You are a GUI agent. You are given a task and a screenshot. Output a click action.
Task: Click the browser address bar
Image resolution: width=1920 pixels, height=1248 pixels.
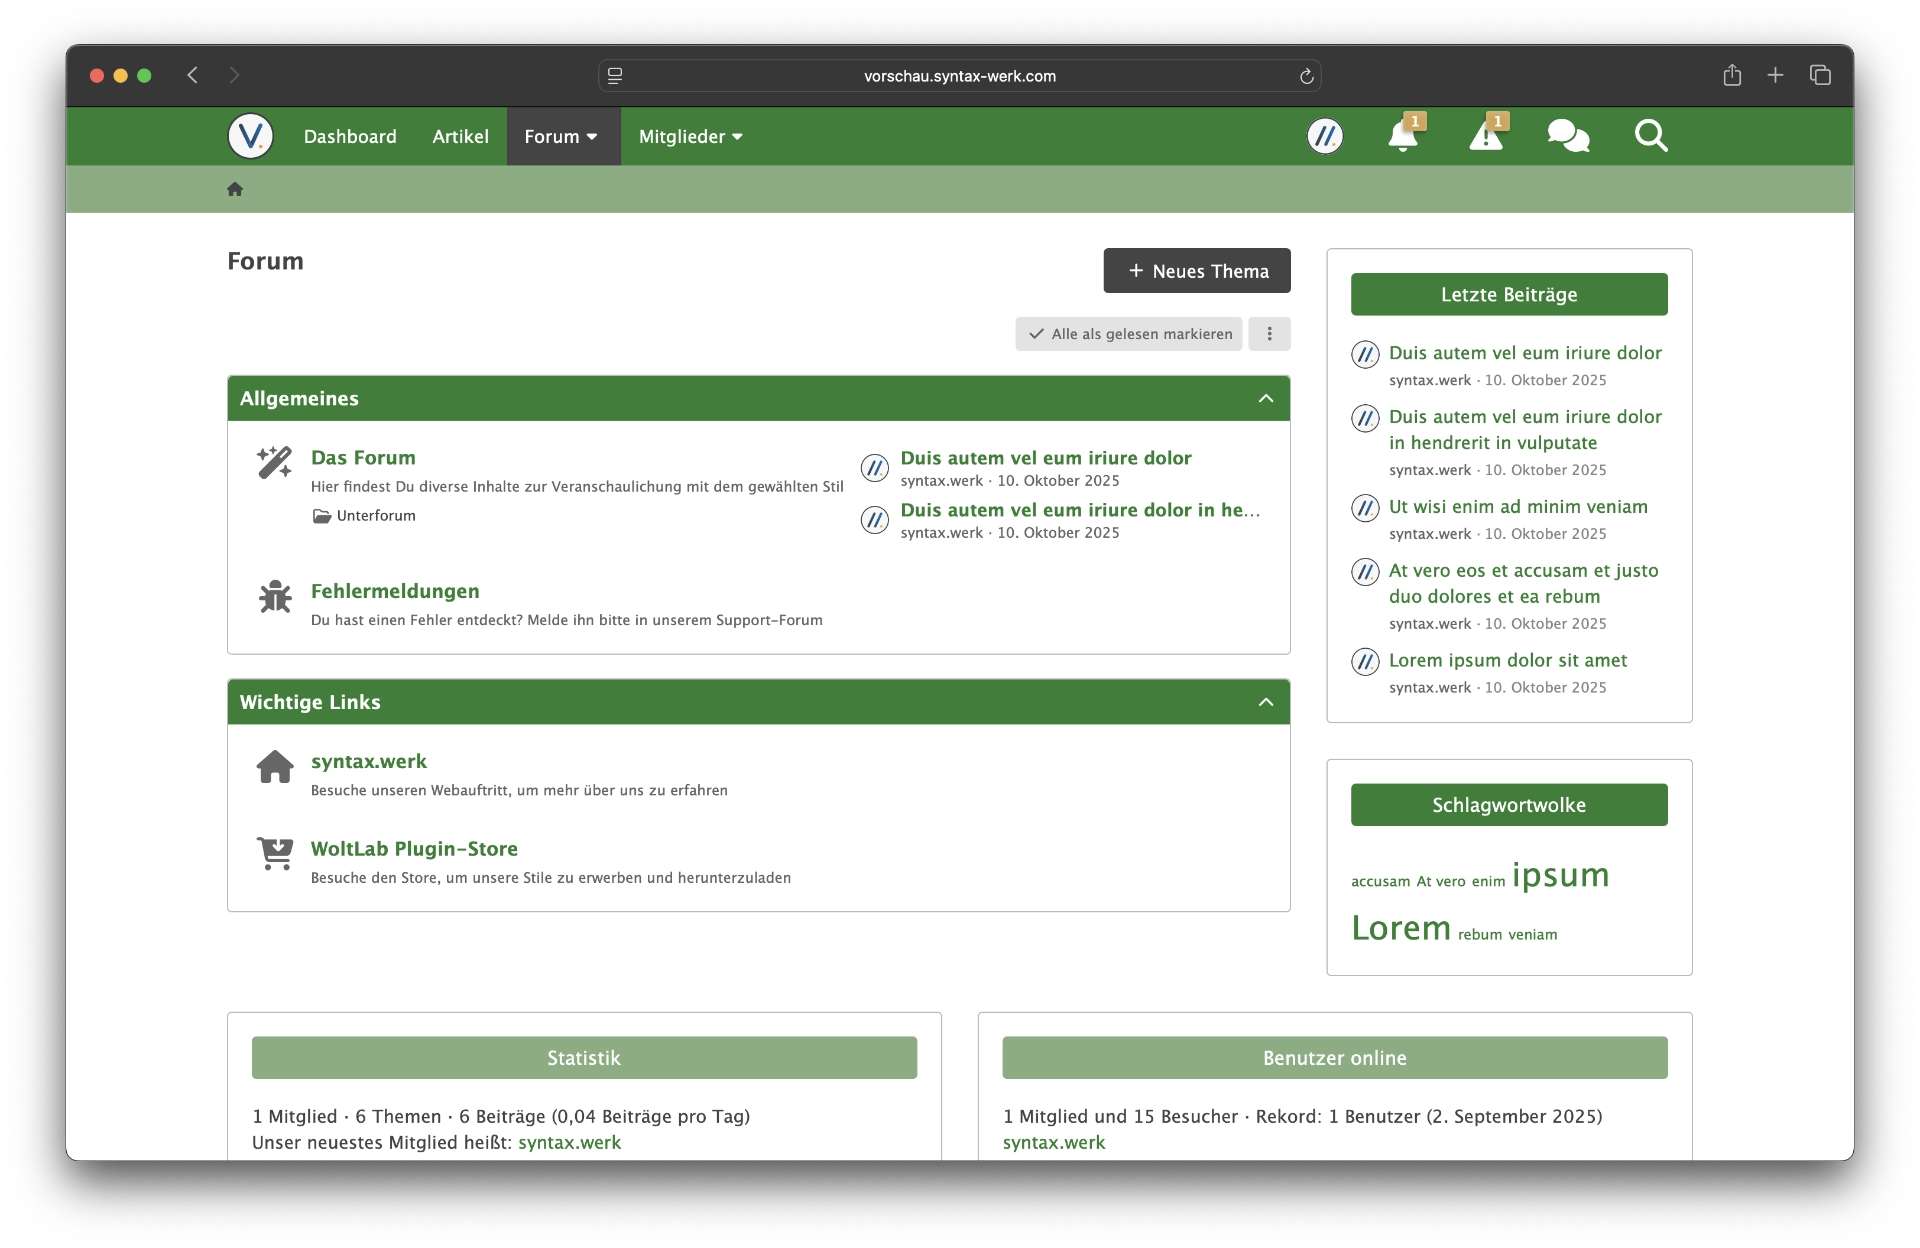pos(959,76)
